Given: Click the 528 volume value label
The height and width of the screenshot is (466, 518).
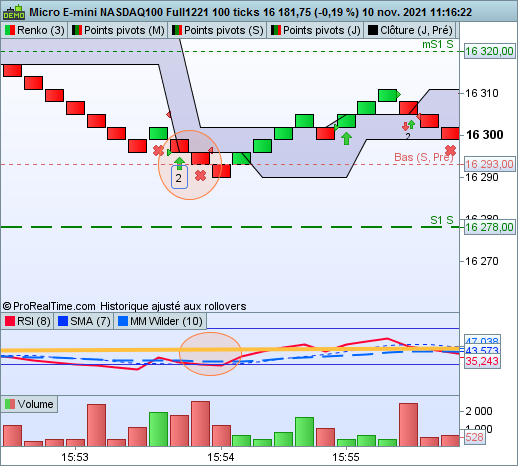Looking at the screenshot, I should [474, 437].
